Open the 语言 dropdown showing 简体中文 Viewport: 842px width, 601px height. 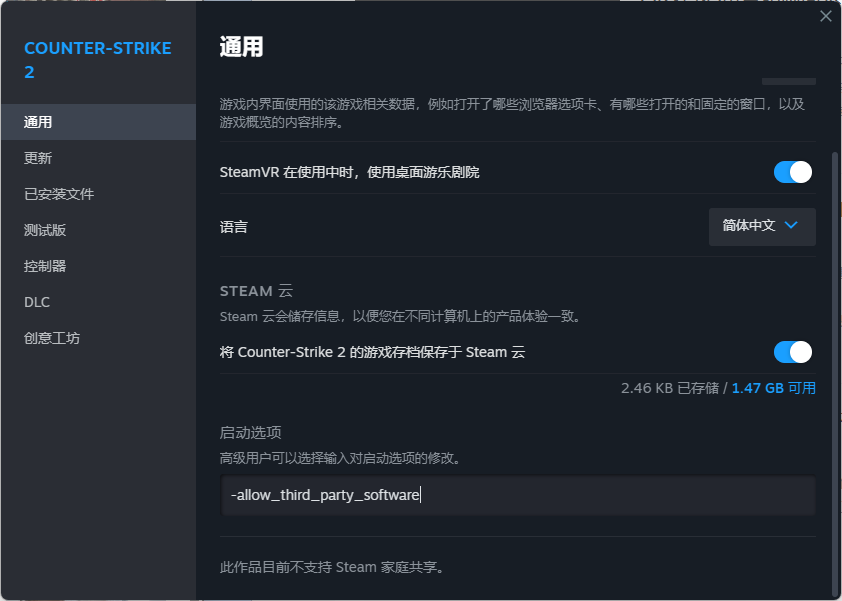[762, 227]
